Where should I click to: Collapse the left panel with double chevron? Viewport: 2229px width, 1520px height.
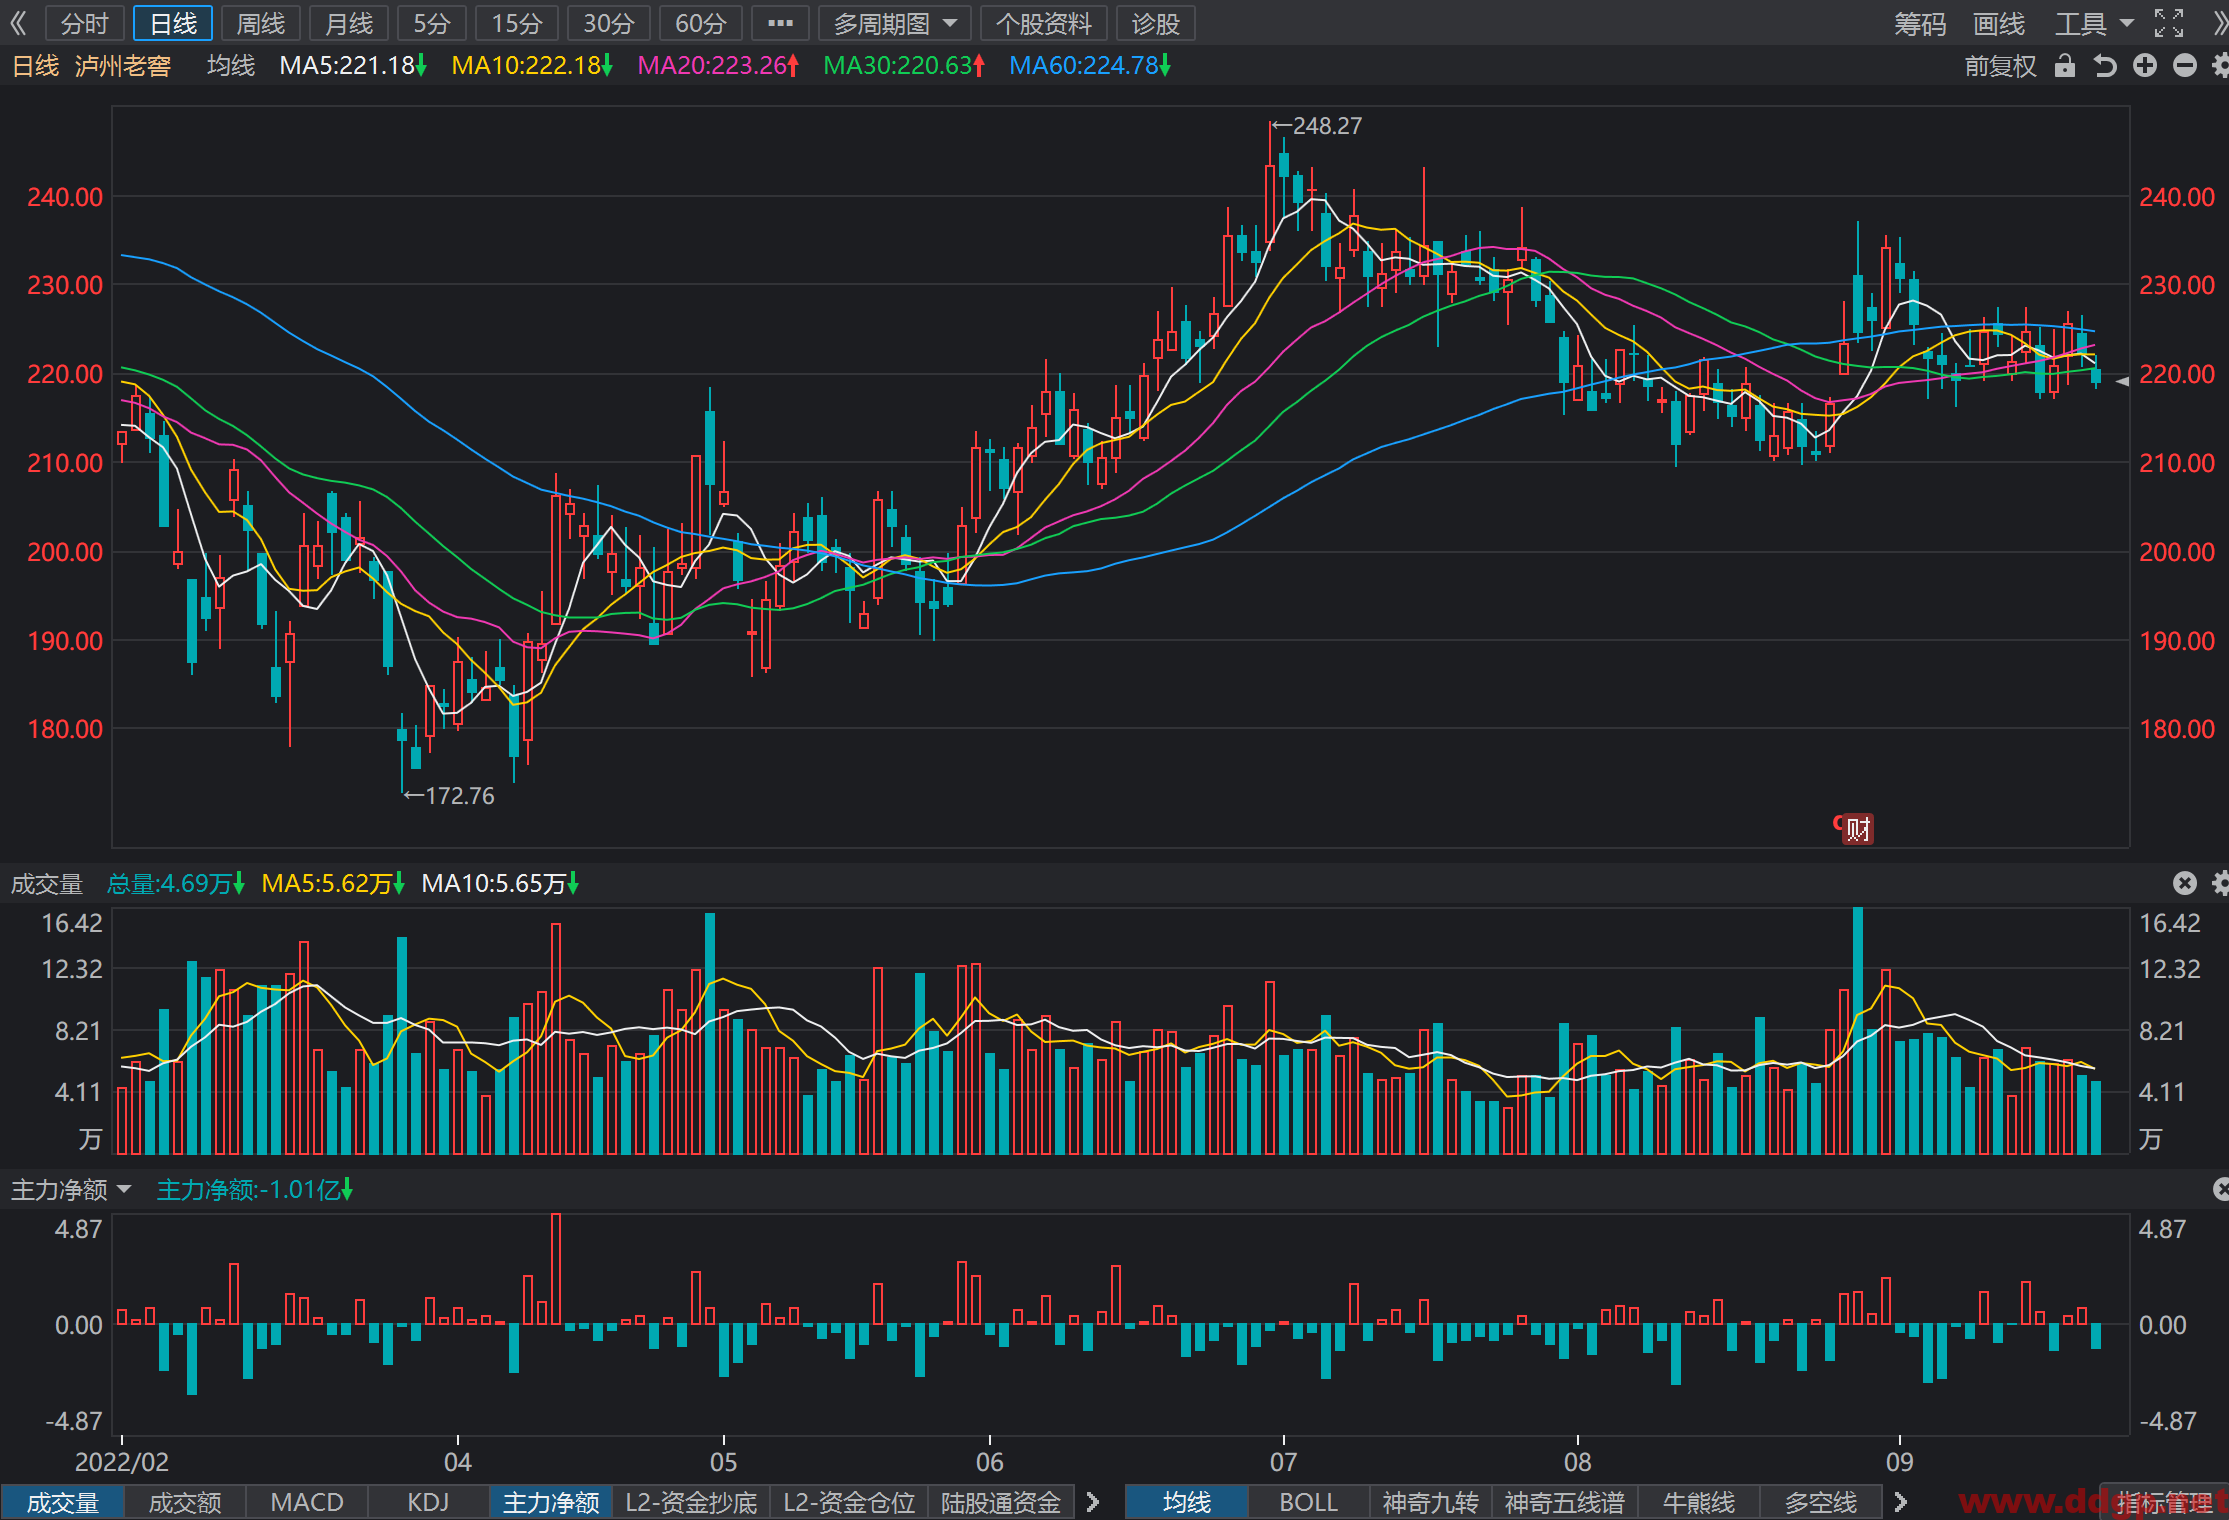(18, 23)
